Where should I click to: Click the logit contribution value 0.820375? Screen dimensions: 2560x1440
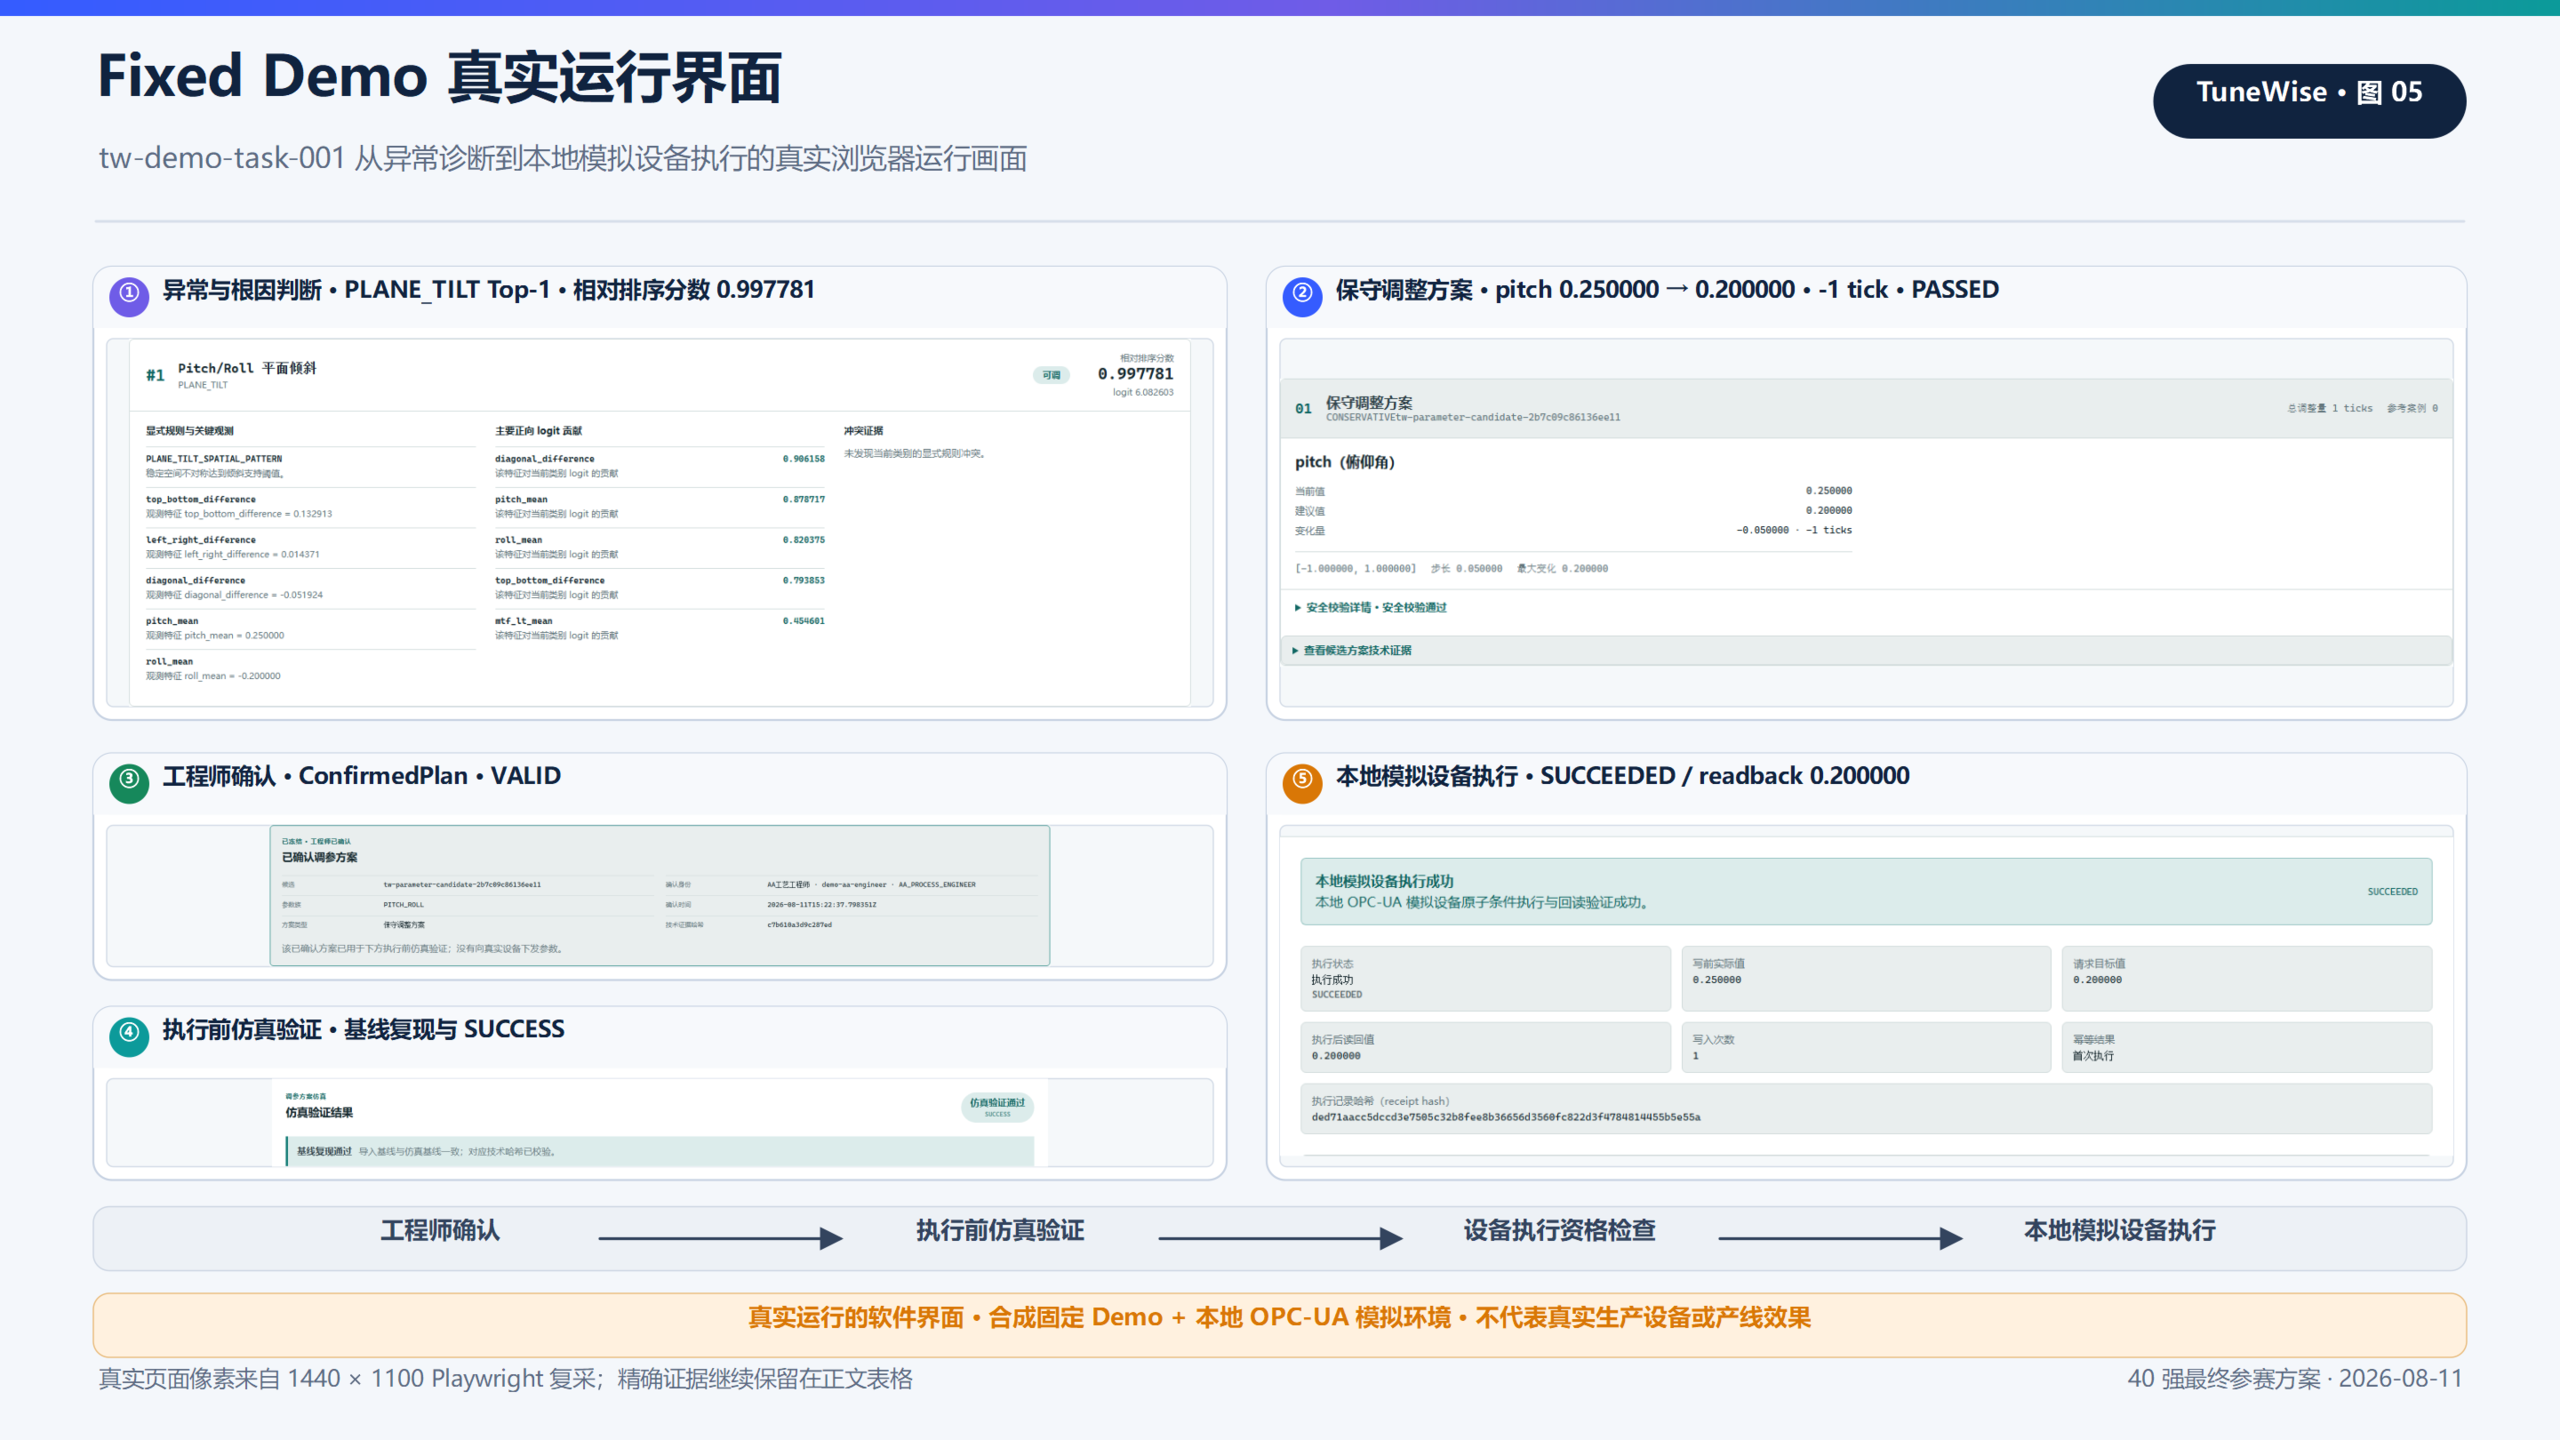pyautogui.click(x=804, y=540)
